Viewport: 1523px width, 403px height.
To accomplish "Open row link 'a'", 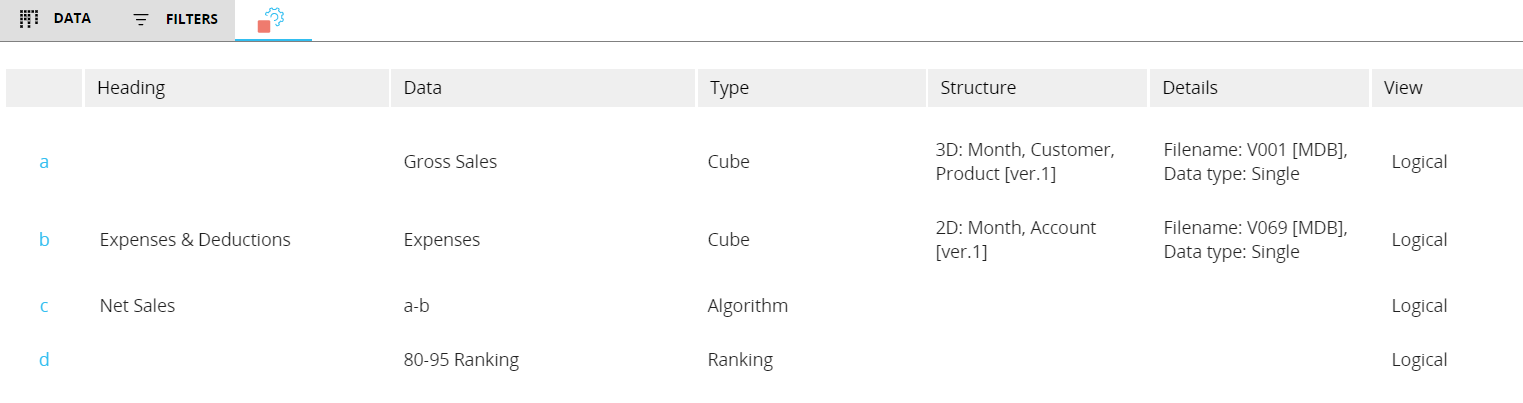I will pos(44,162).
